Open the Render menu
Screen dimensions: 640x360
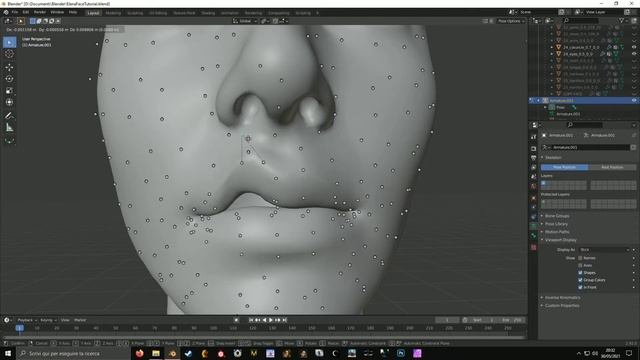coord(40,13)
